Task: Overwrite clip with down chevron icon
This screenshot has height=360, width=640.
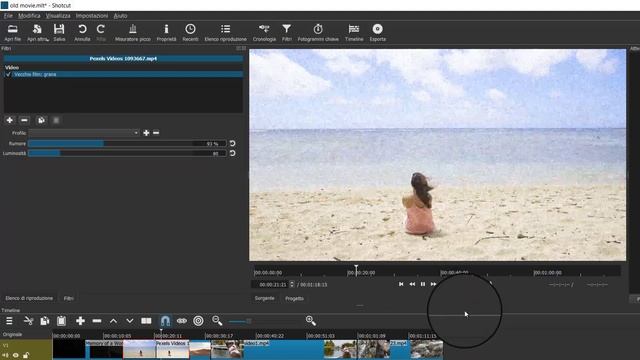Action: (x=129, y=321)
